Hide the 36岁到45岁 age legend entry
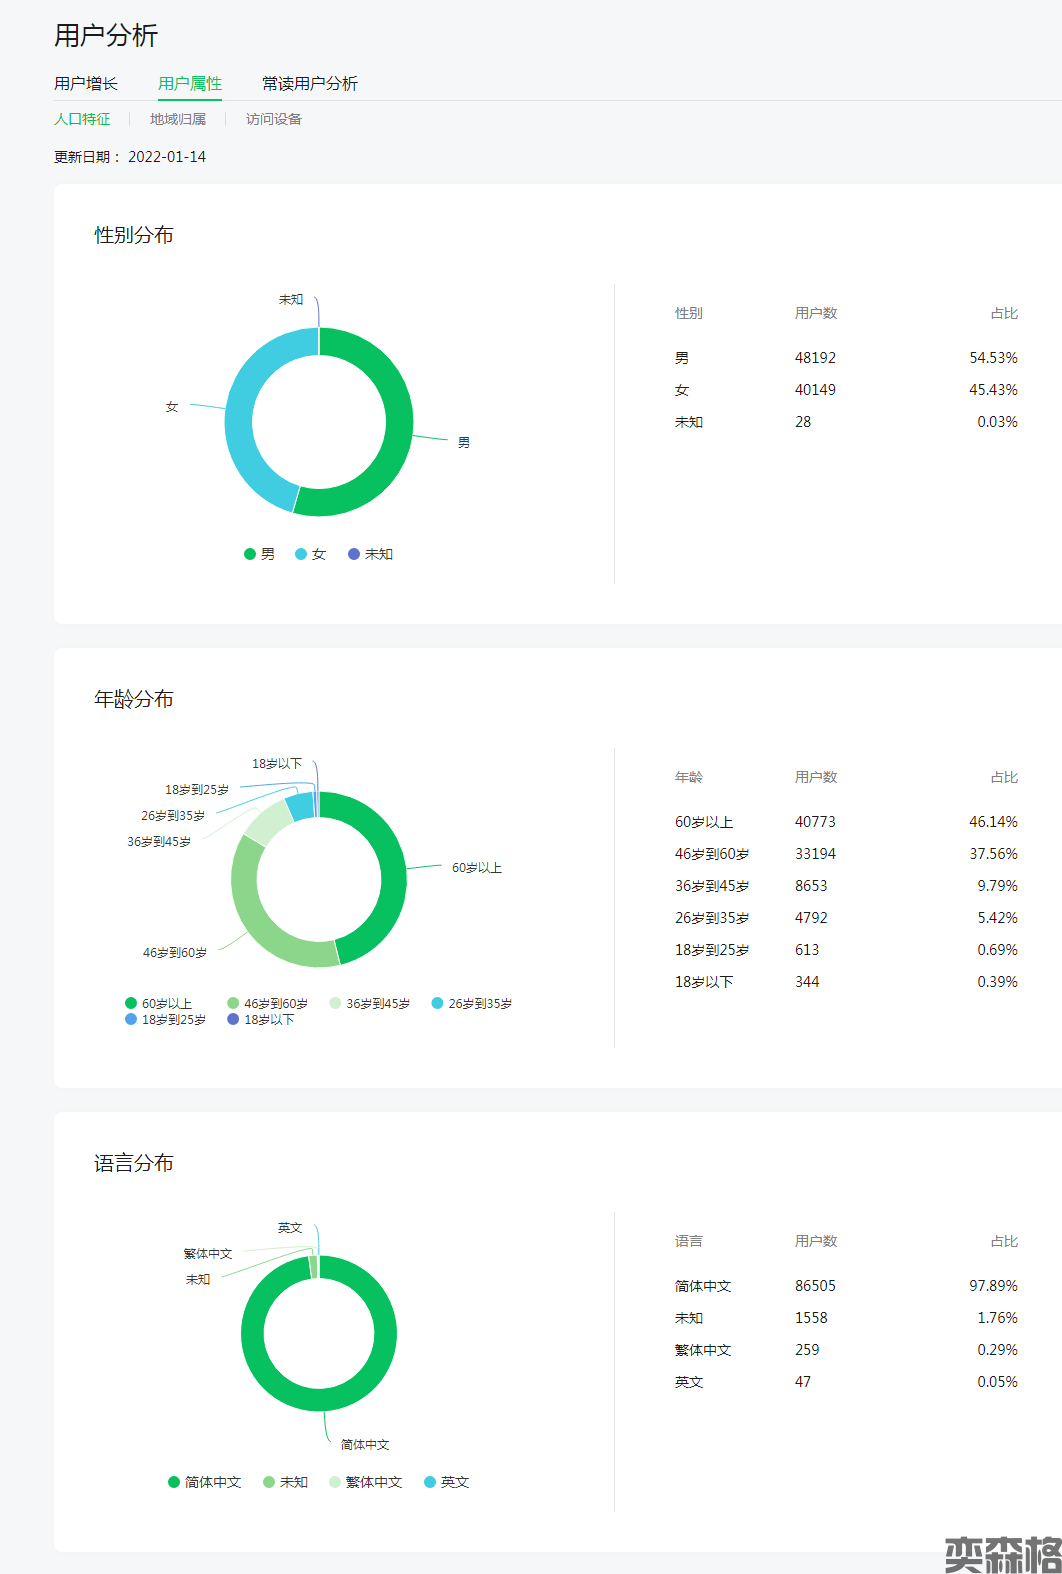Image resolution: width=1062 pixels, height=1574 pixels. [x=369, y=1003]
